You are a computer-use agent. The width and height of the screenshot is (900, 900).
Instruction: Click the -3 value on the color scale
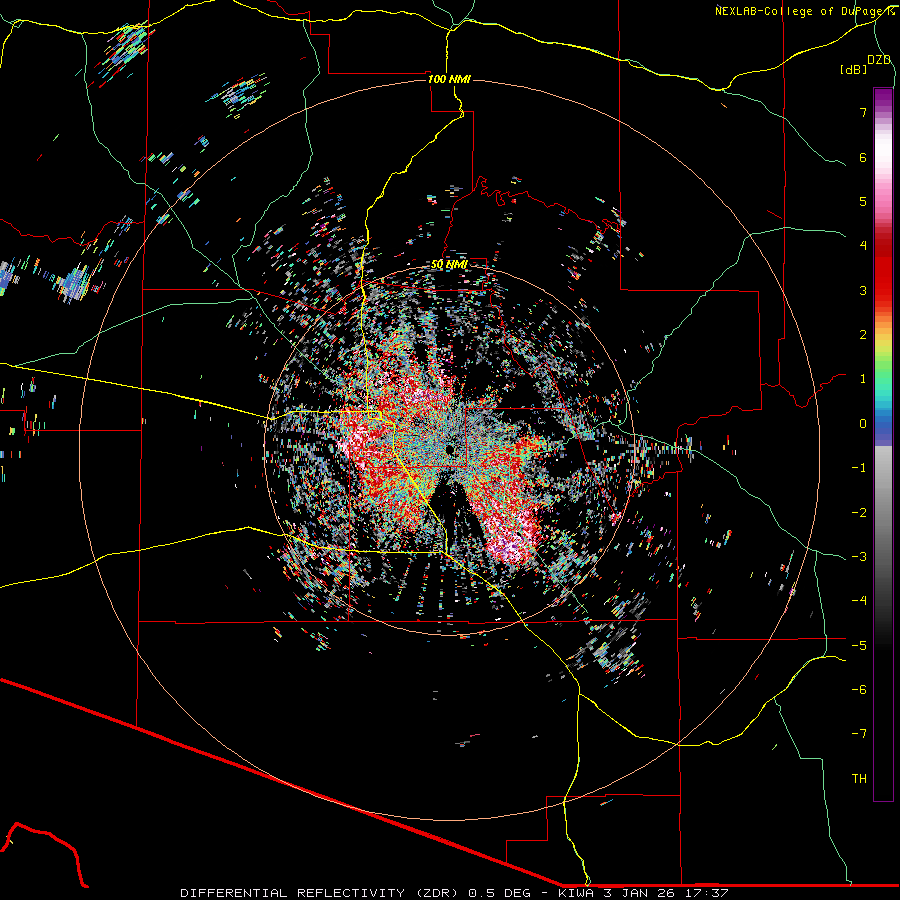click(859, 557)
